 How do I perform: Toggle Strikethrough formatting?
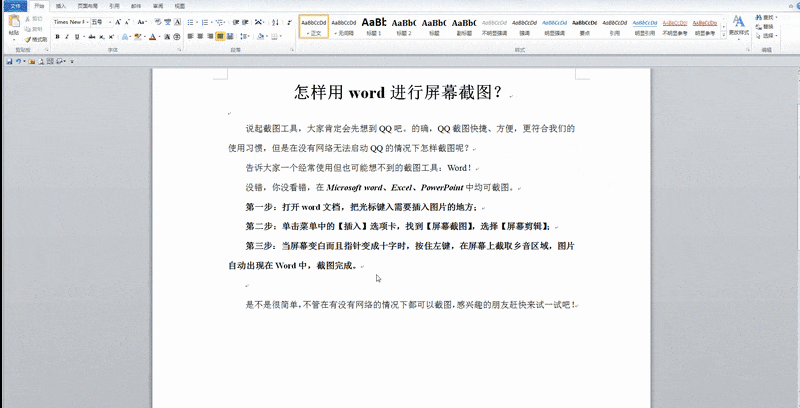[x=91, y=37]
